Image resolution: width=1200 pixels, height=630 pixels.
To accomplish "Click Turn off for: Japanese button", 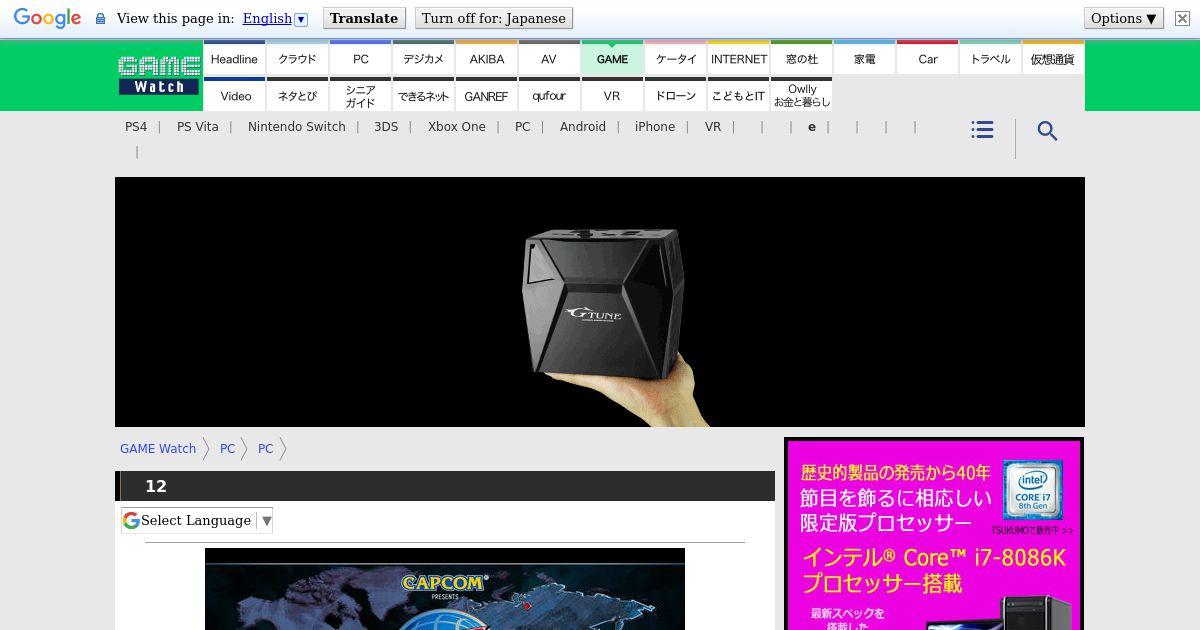I will click(x=494, y=18).
